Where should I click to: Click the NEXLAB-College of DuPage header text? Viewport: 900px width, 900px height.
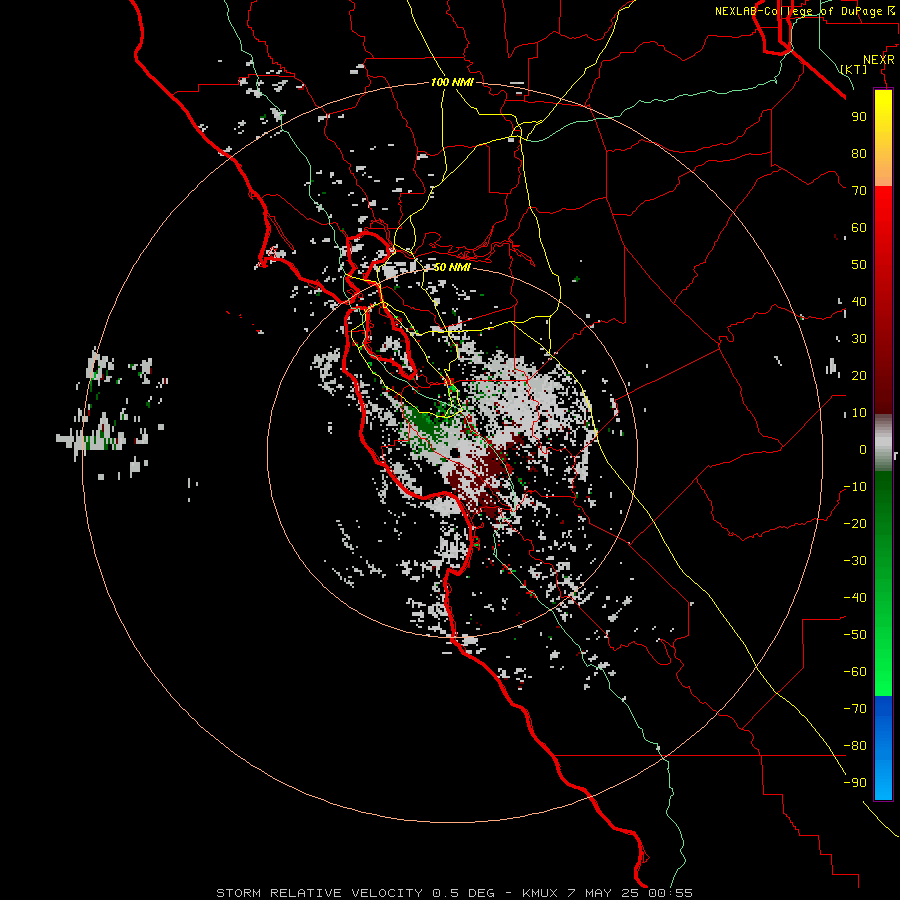800,11
